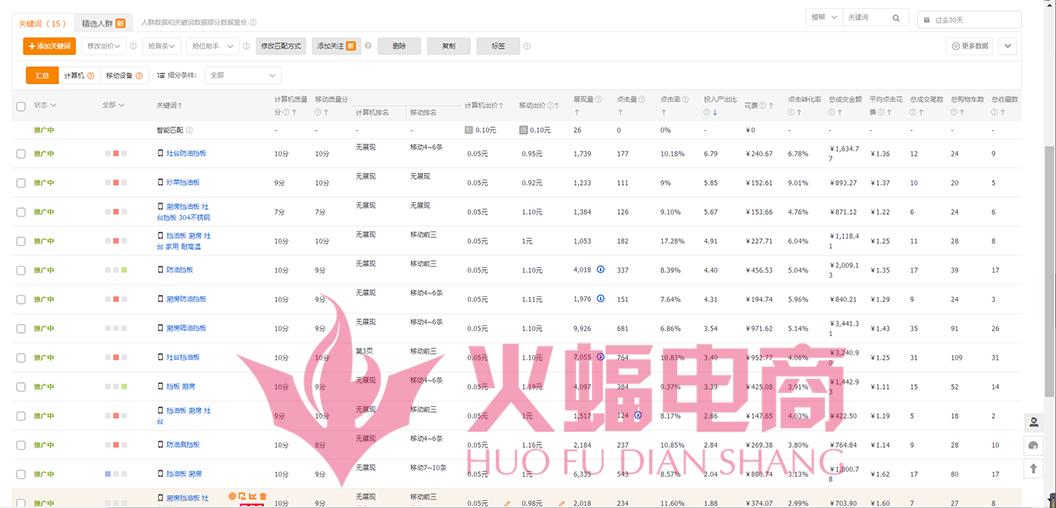The height and width of the screenshot is (508, 1056).
Task: Click the mobile phone icon beside 防油挡板
Action: coord(160,269)
